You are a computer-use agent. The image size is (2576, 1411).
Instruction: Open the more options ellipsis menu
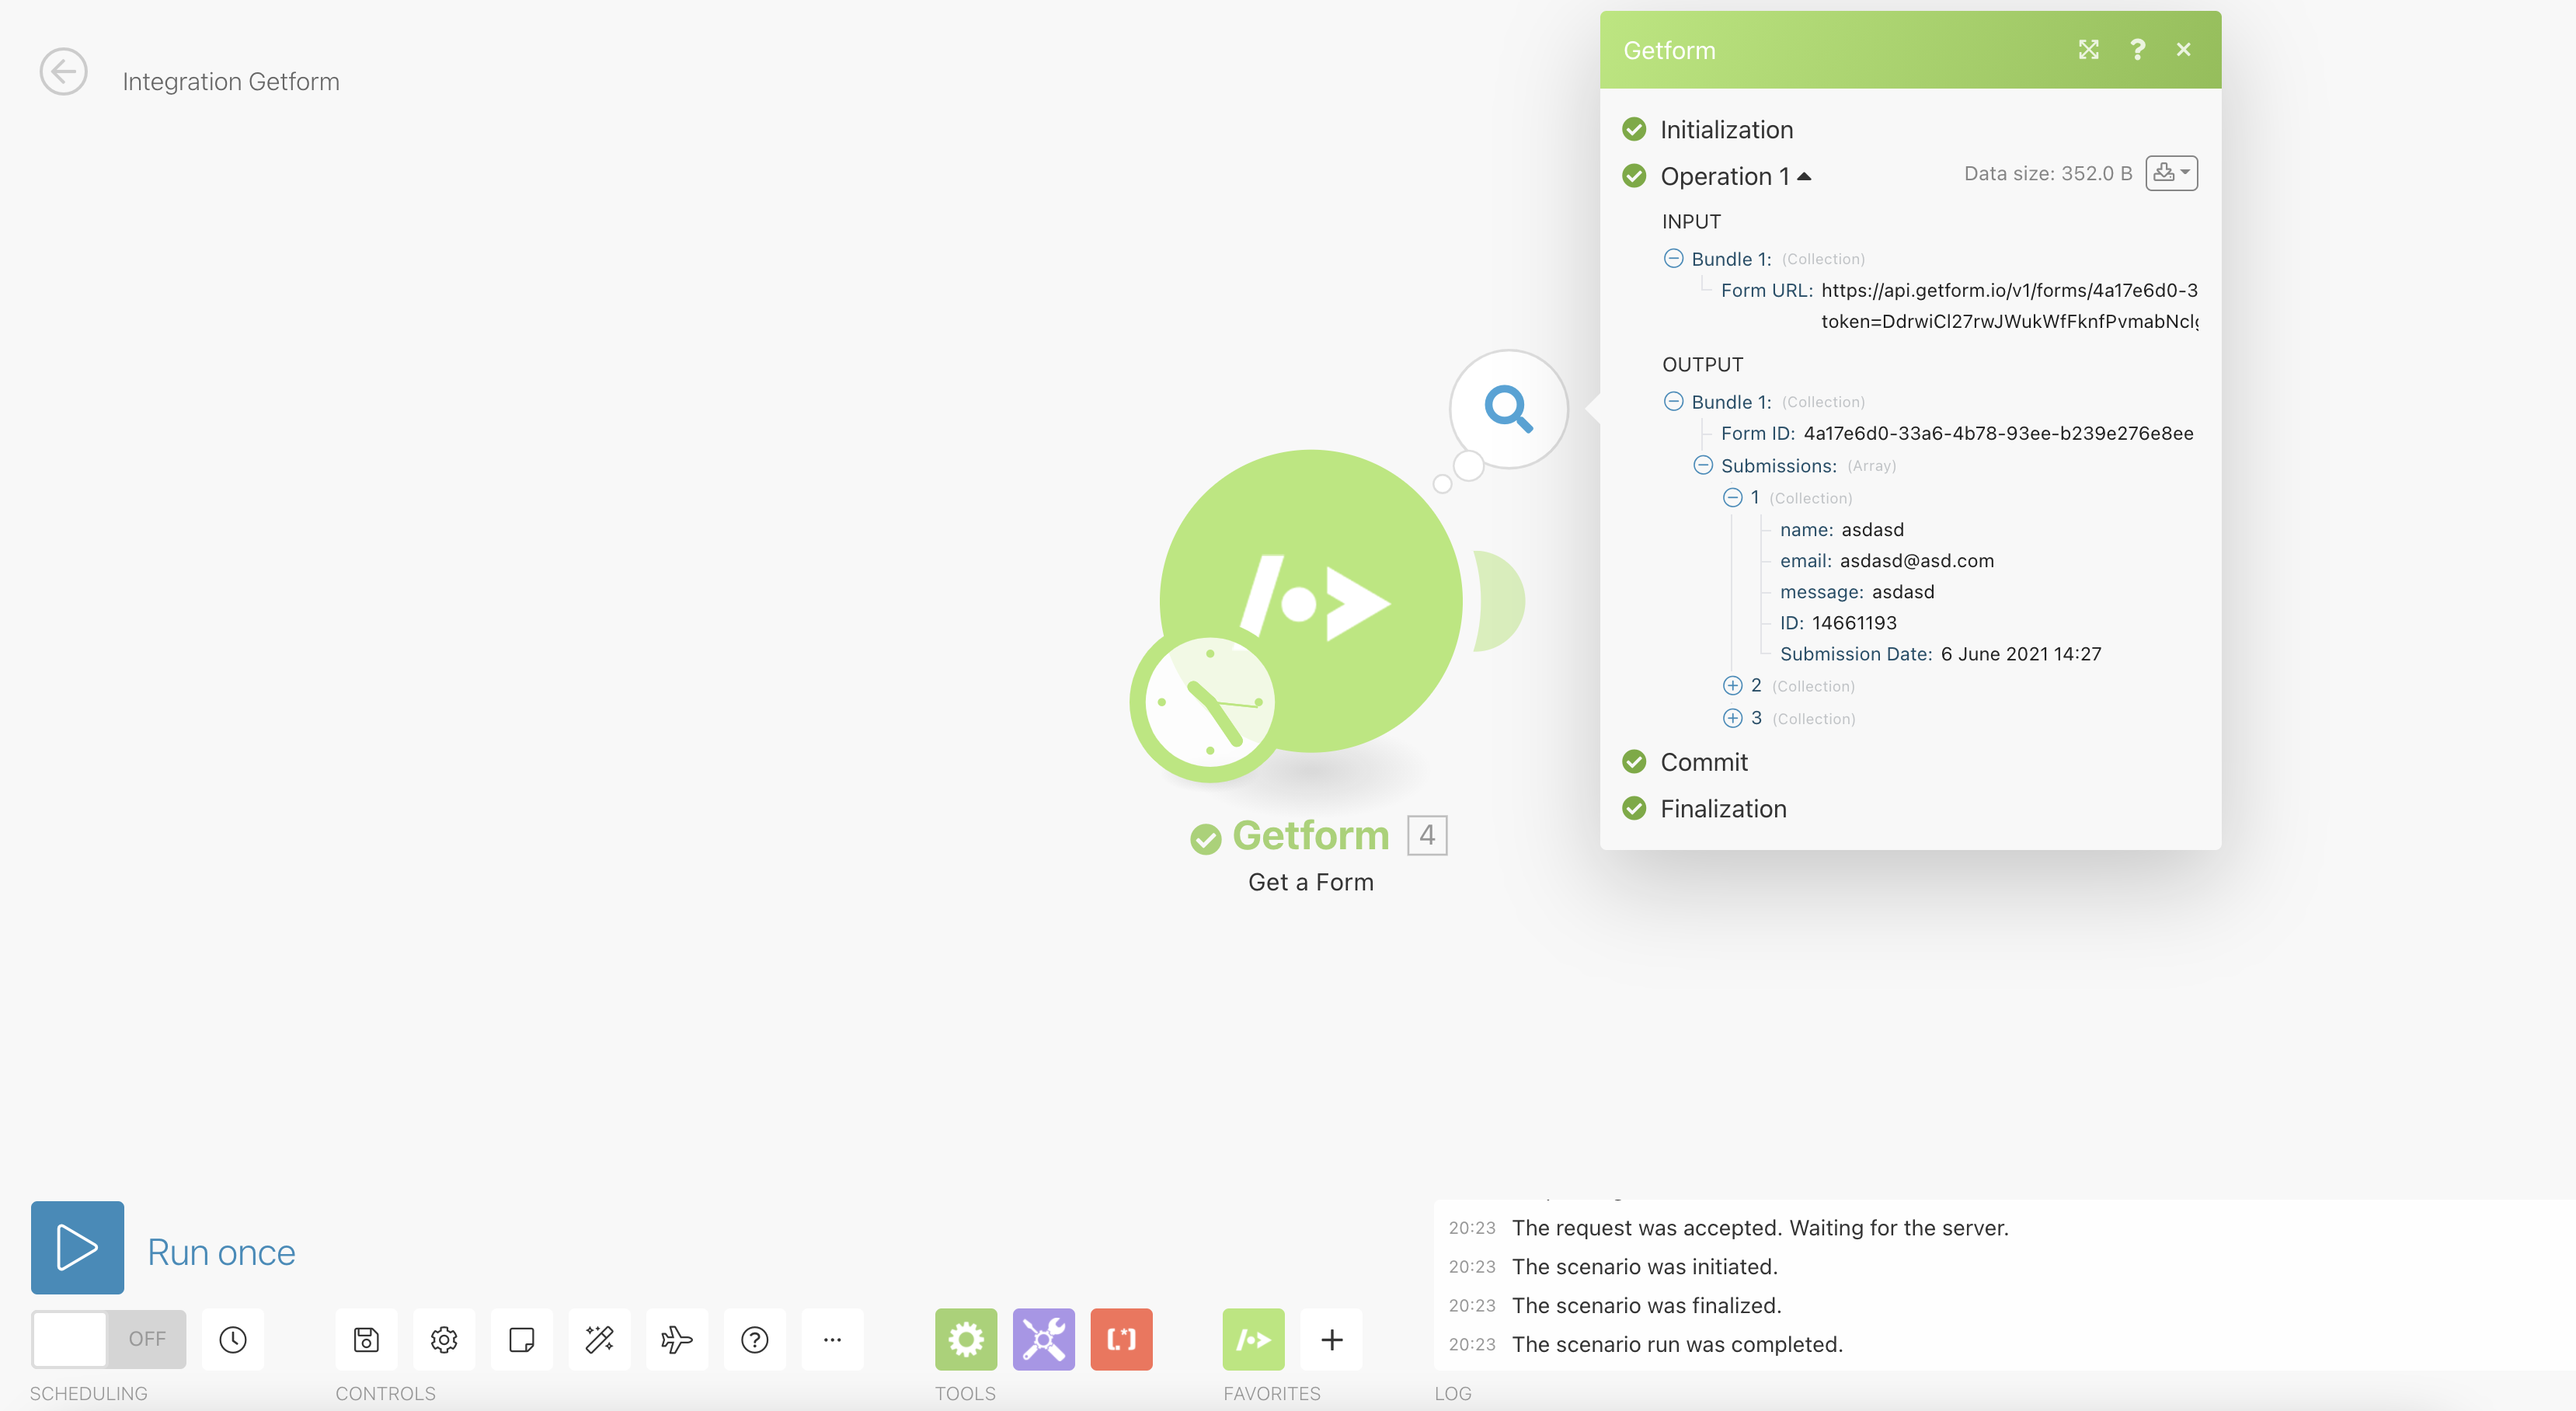(x=832, y=1339)
